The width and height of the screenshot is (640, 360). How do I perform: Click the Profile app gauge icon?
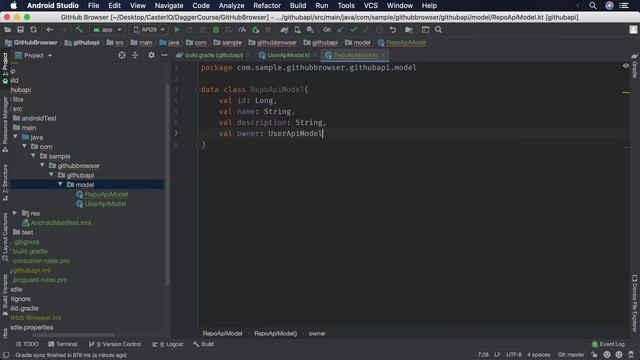coord(242,30)
